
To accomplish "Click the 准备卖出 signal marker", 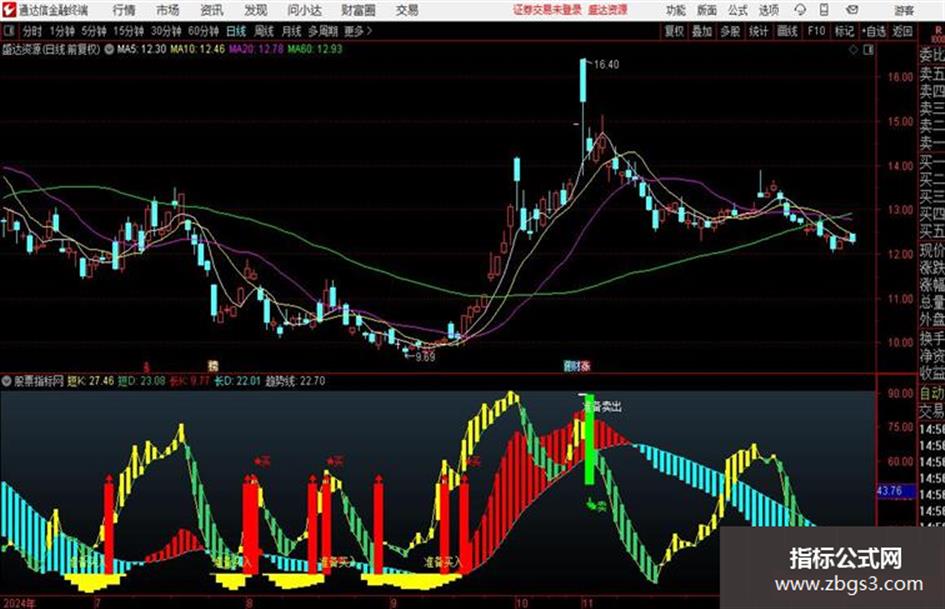I will (x=603, y=406).
